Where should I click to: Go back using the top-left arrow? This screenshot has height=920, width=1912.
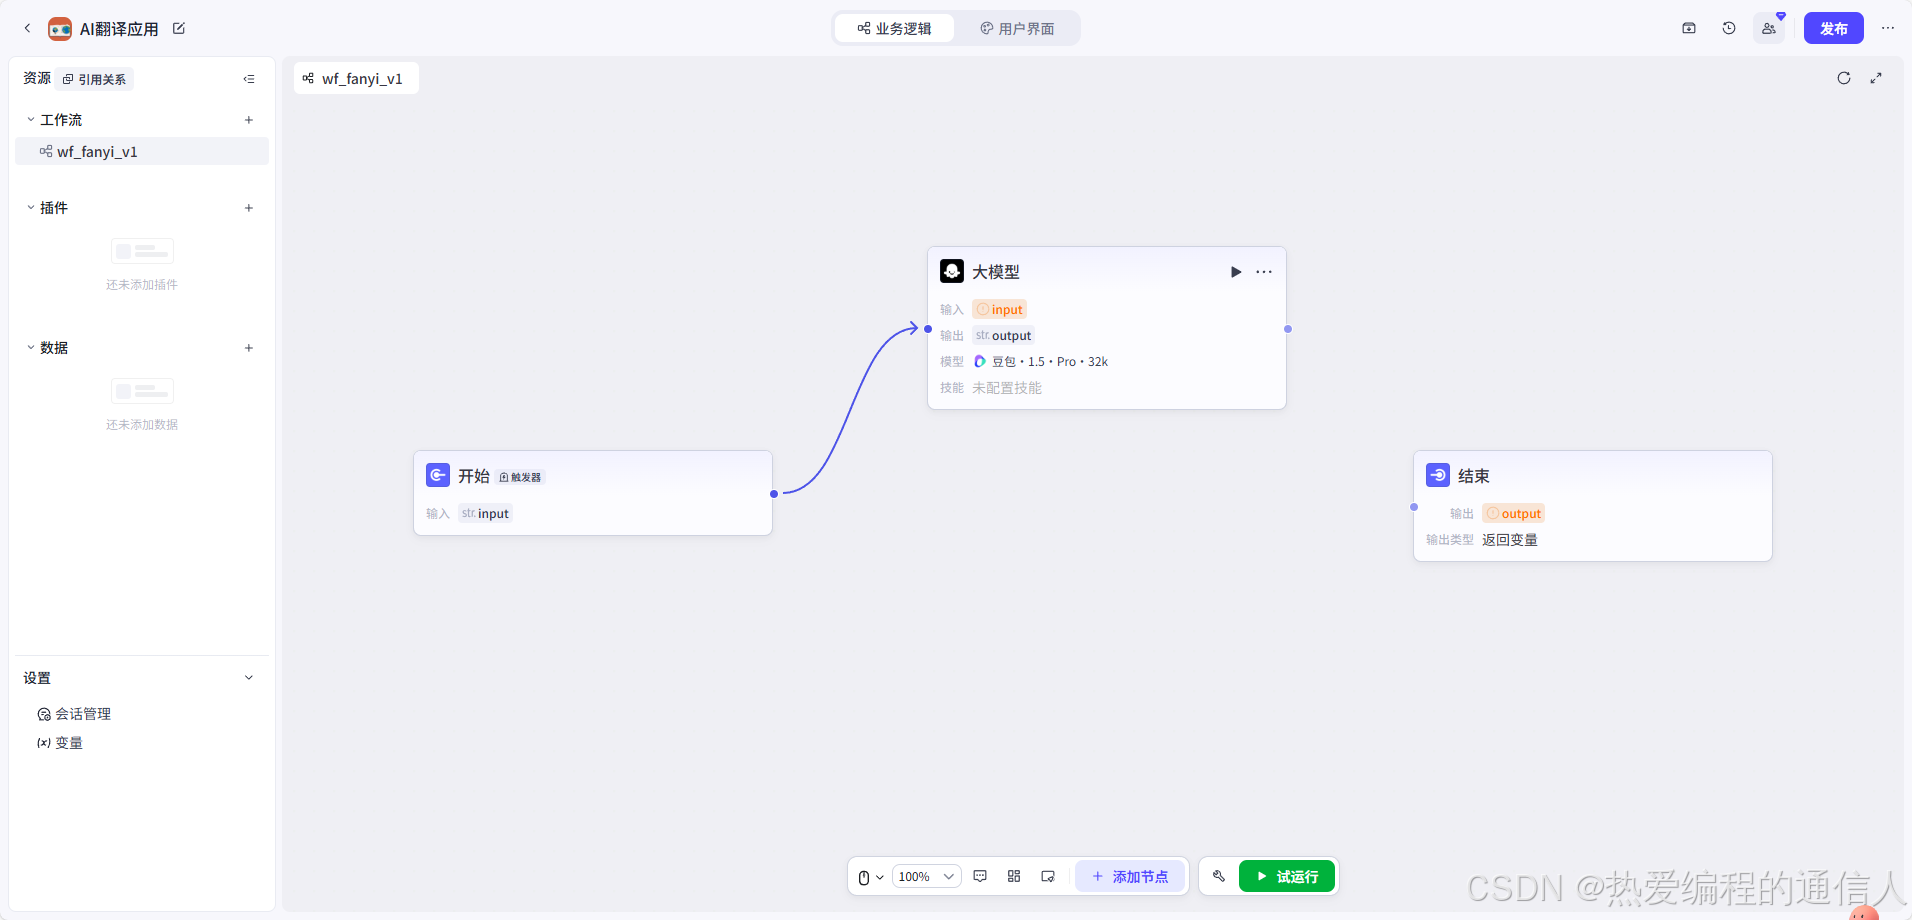[x=27, y=29]
